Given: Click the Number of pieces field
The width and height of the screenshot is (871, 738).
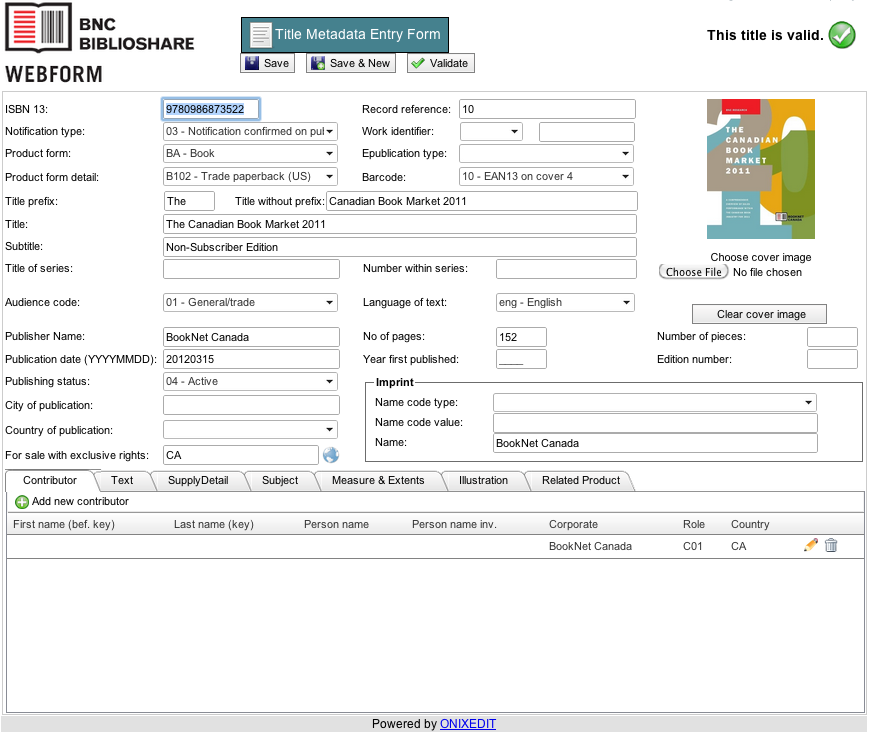Looking at the screenshot, I should pos(833,338).
